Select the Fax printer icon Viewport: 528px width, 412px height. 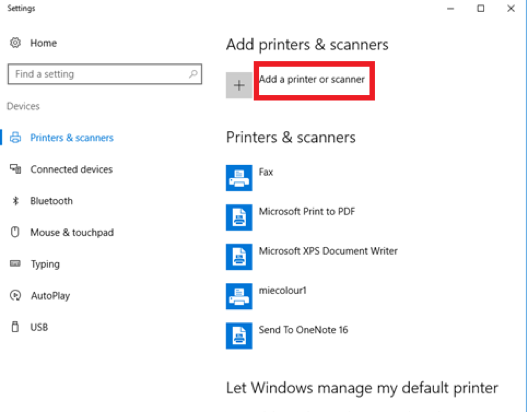[239, 178]
